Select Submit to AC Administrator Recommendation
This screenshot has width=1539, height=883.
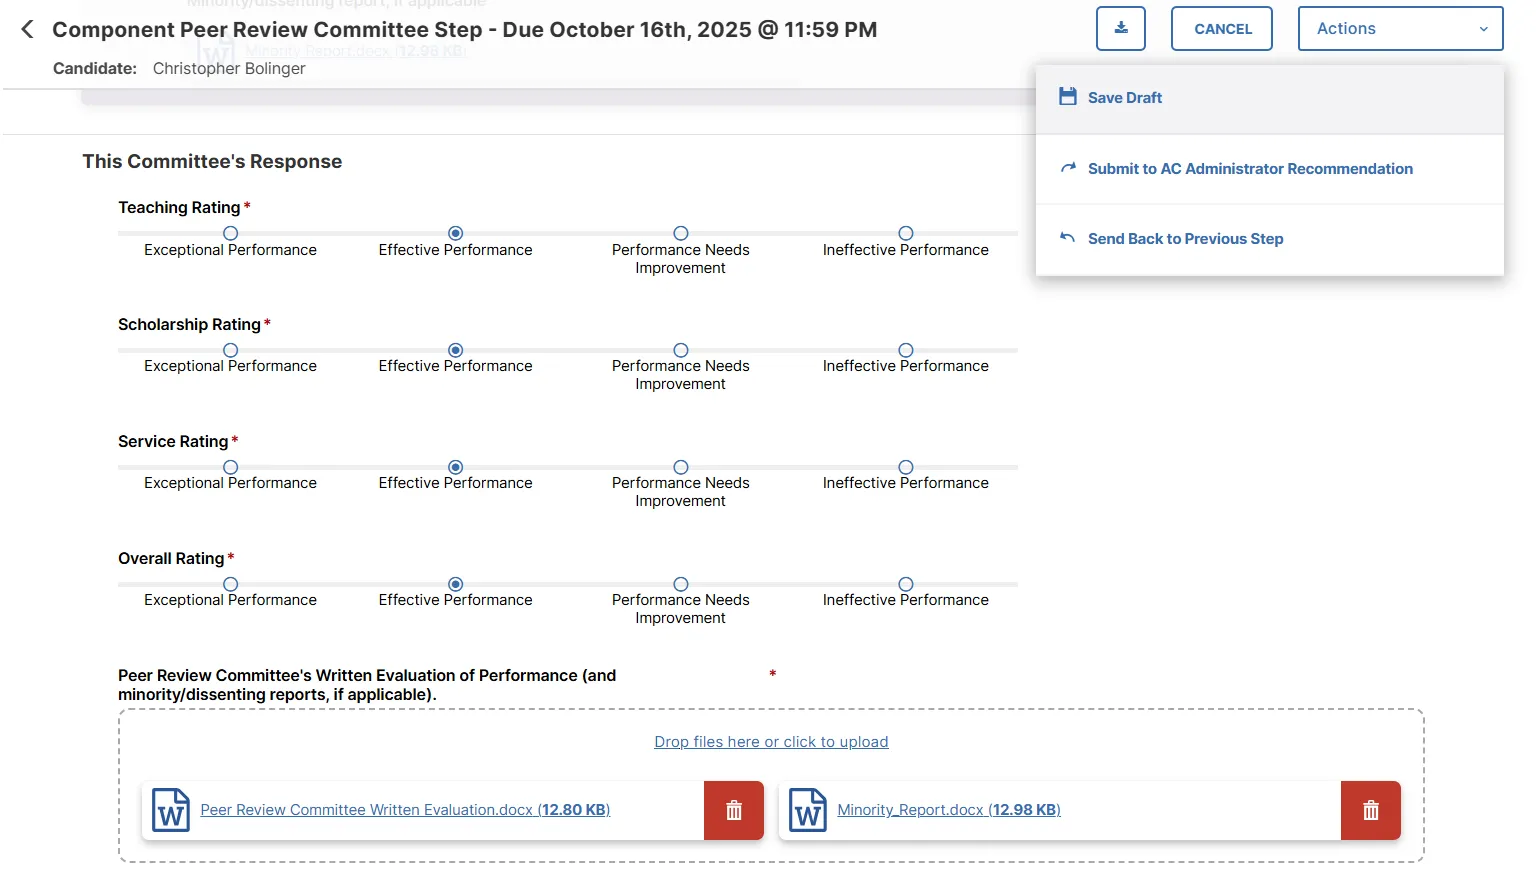click(1250, 168)
